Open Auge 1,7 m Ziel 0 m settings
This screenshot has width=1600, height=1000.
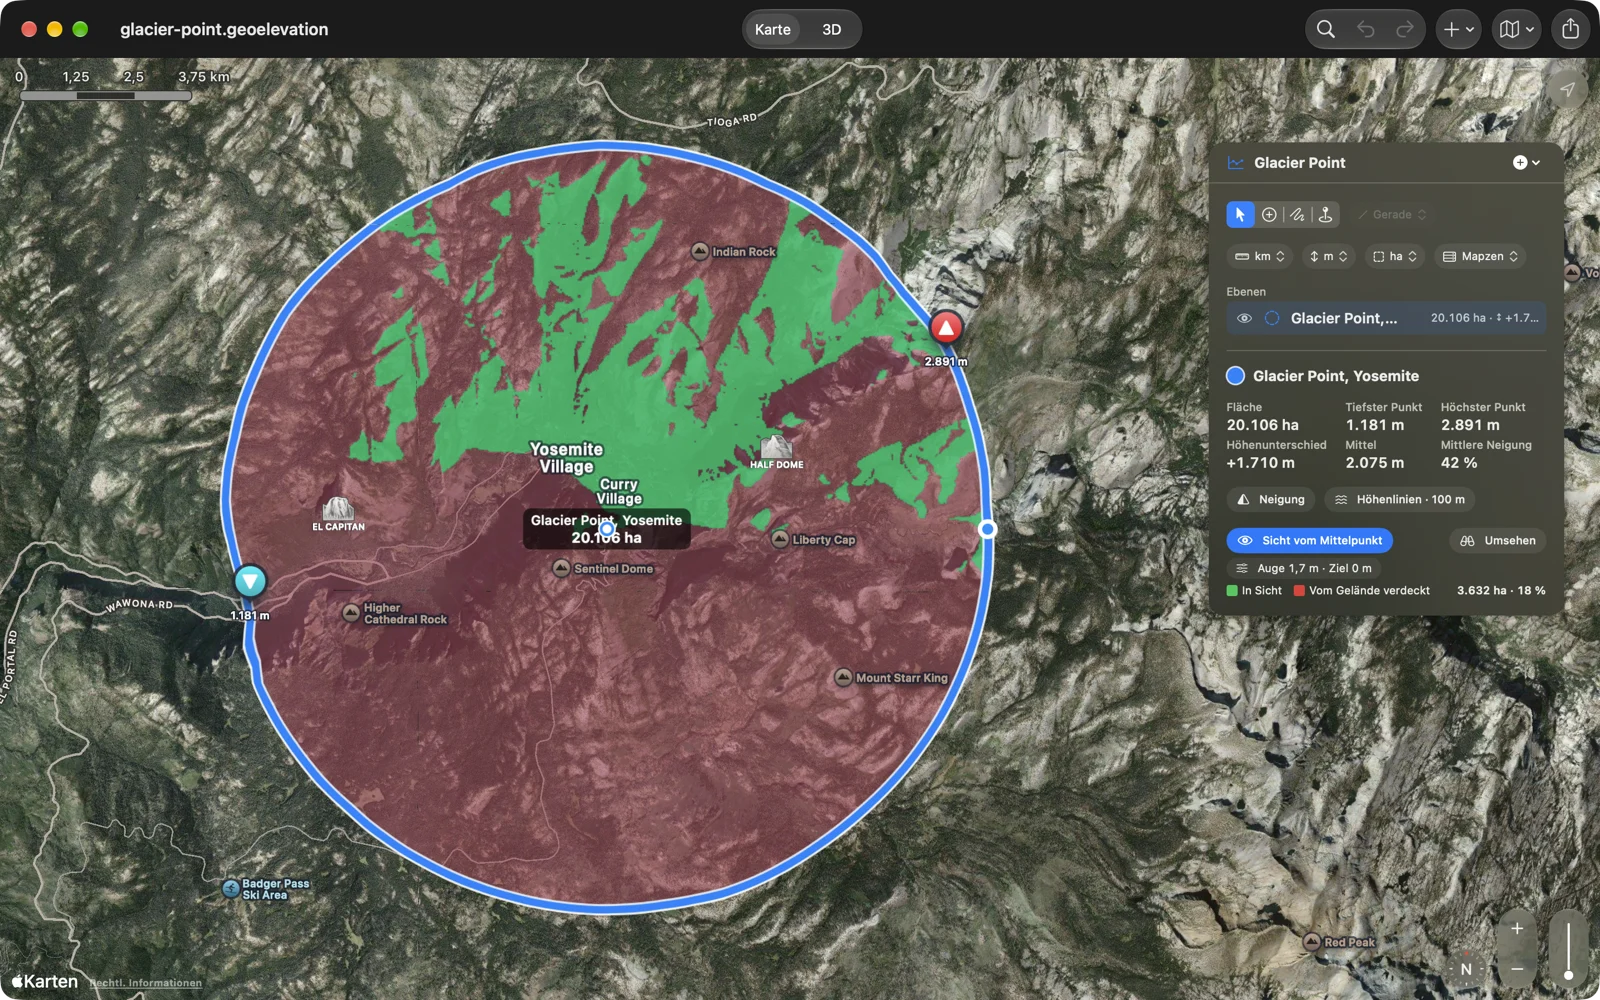click(x=1303, y=568)
